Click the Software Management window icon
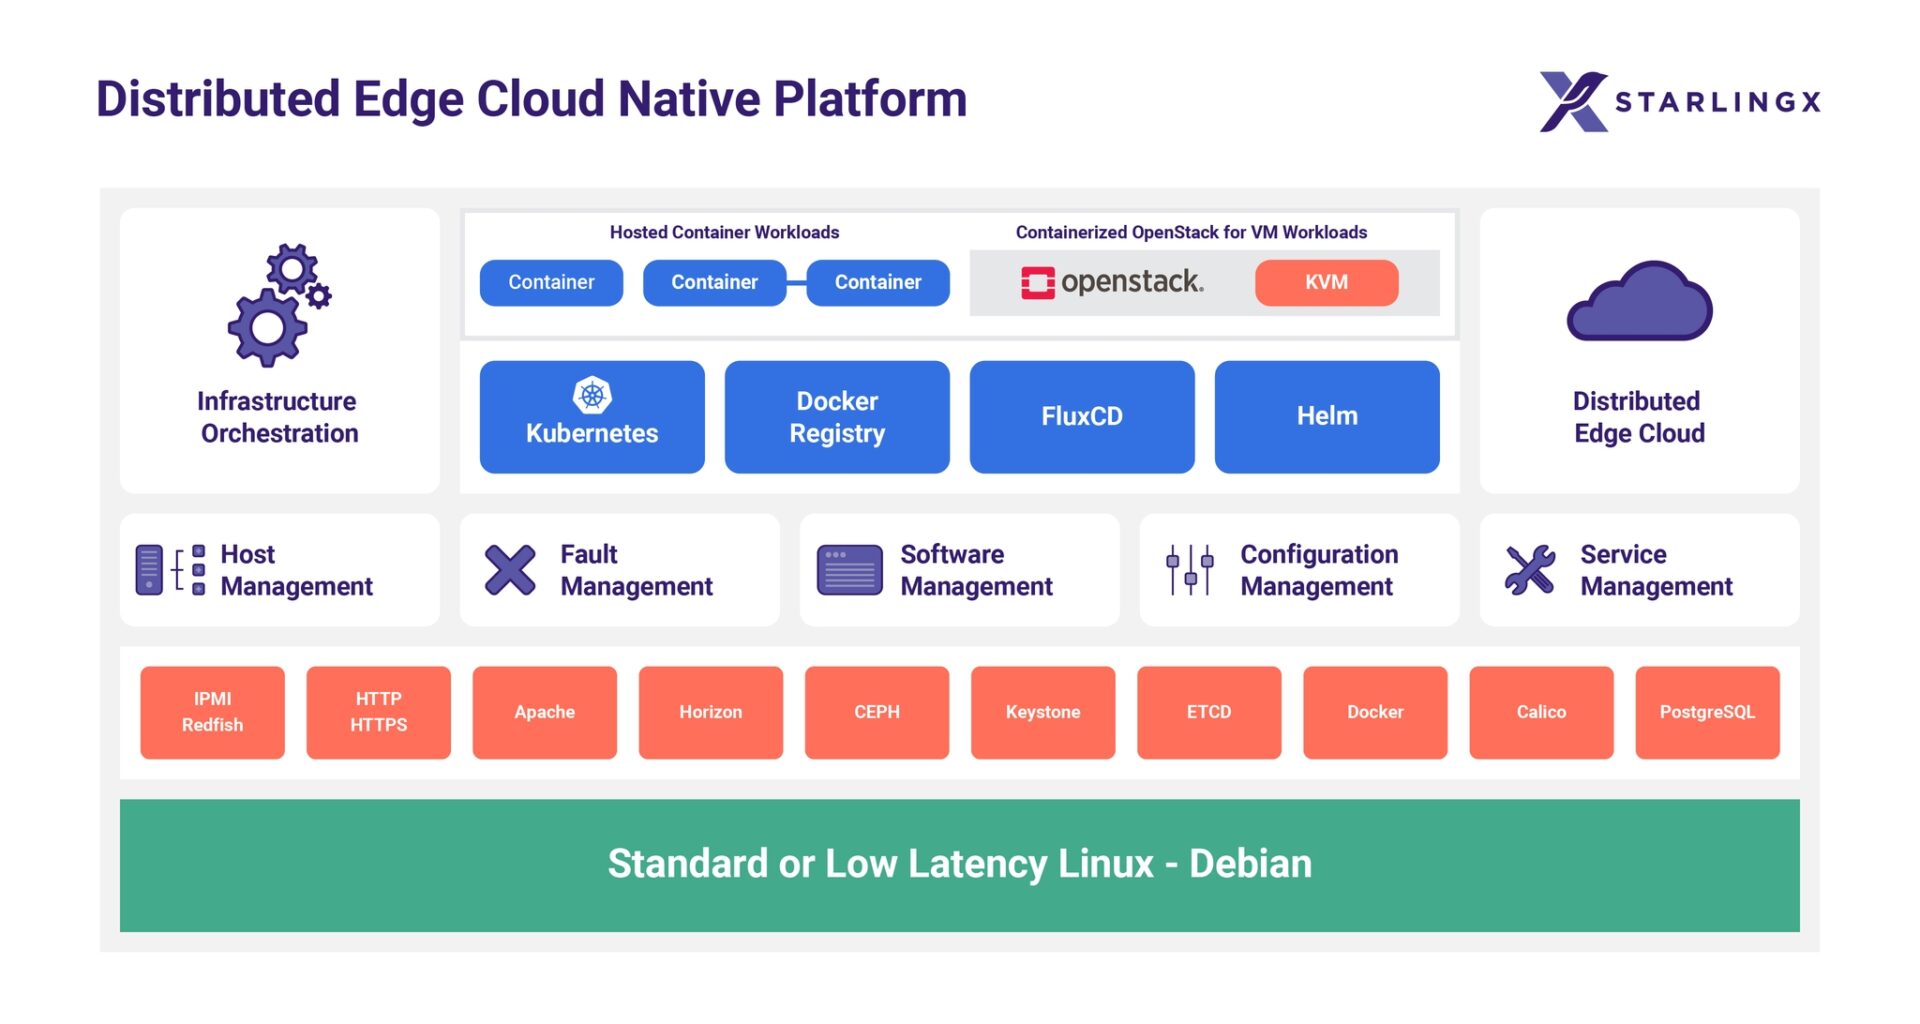The image size is (1920, 1024). tap(849, 570)
